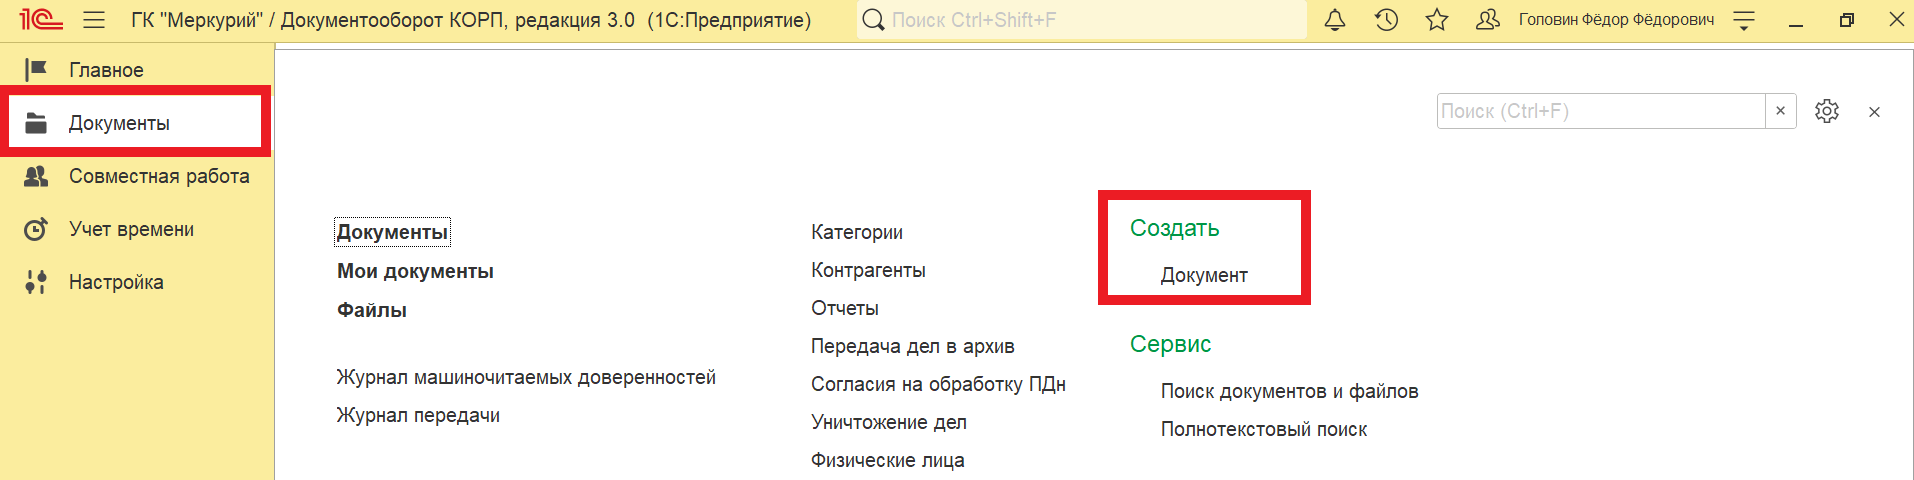Screen dimensions: 1914x480
Task: Click the notifications bell icon
Action: coord(1335,20)
